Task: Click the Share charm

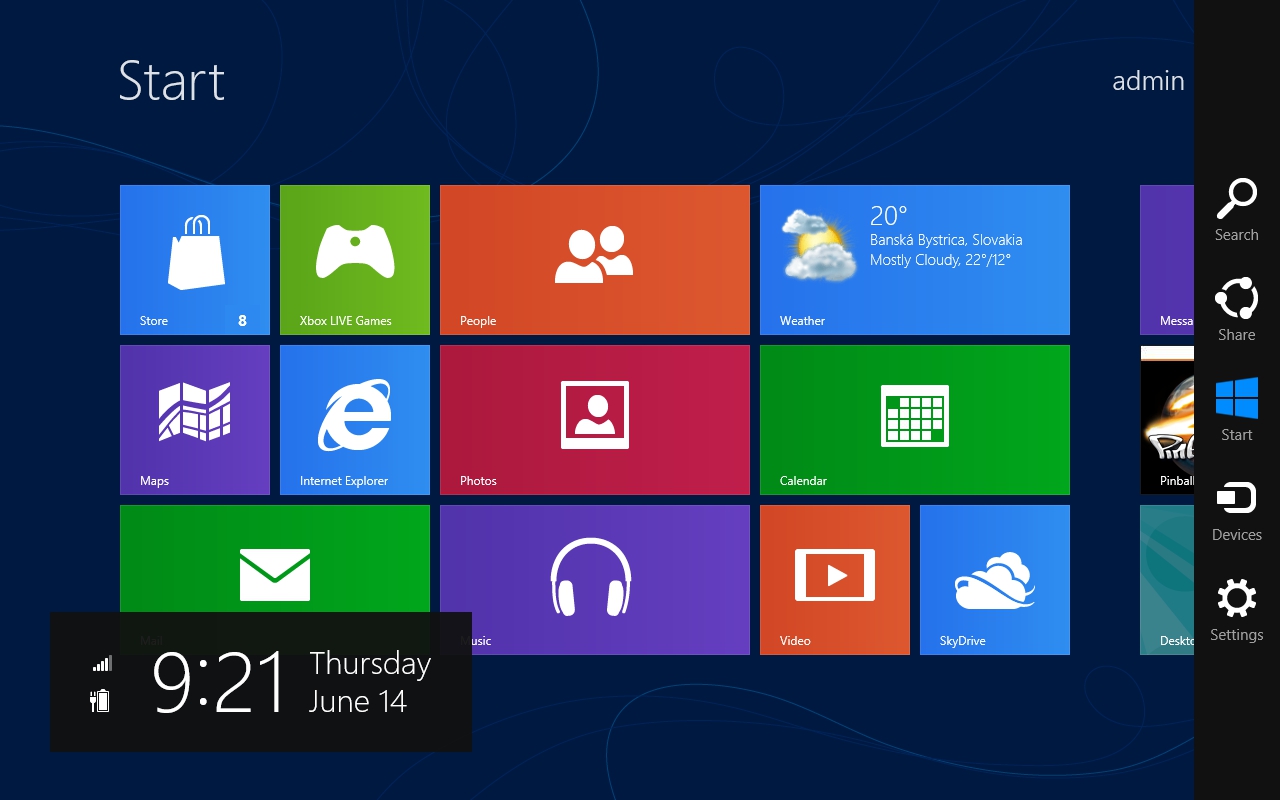Action: click(1237, 310)
